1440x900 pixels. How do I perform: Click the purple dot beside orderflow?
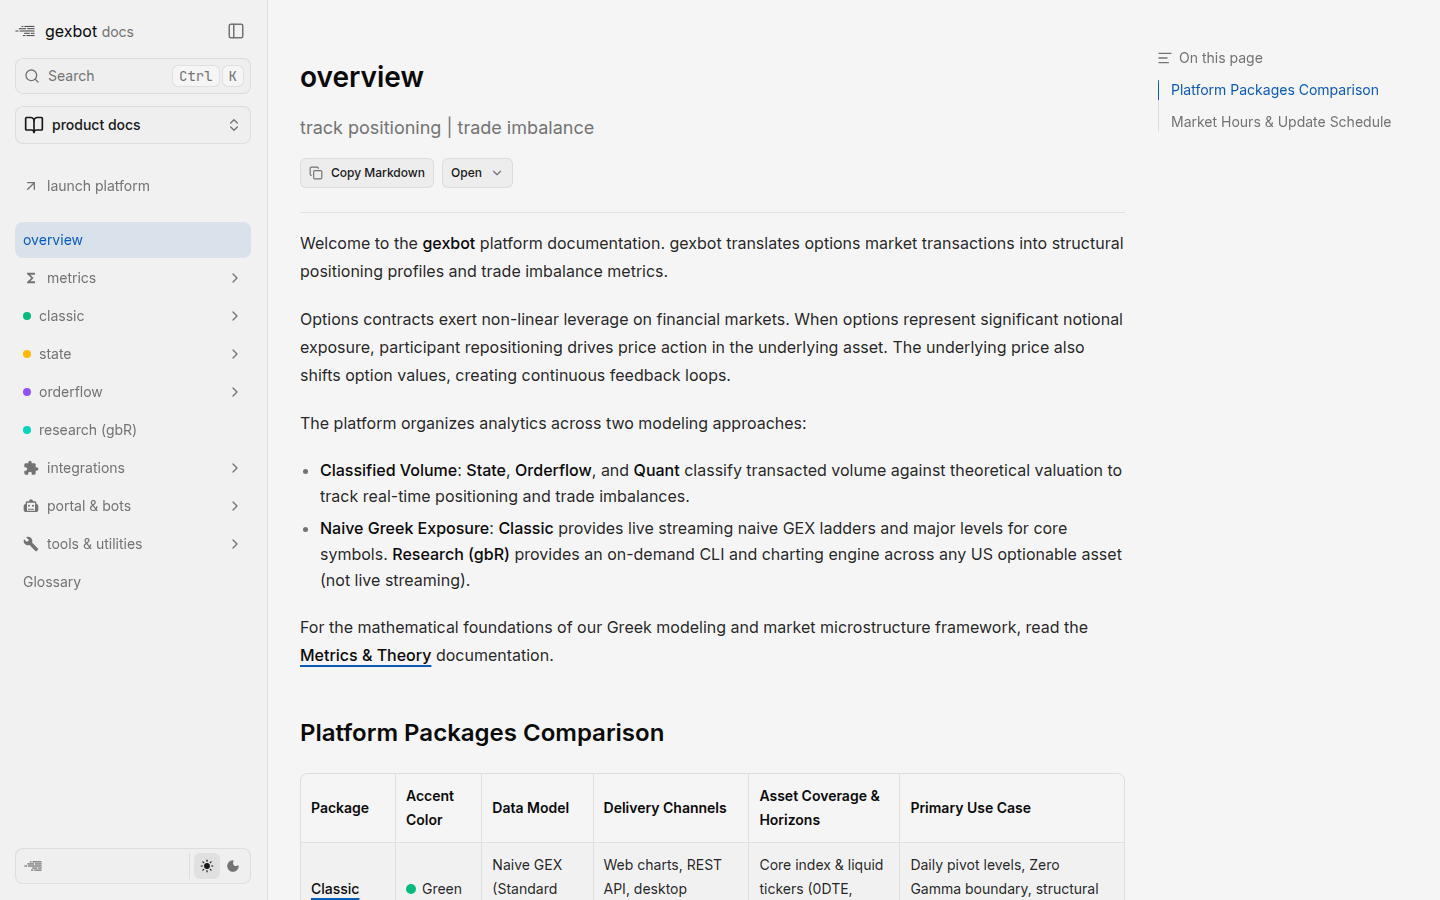click(x=27, y=392)
